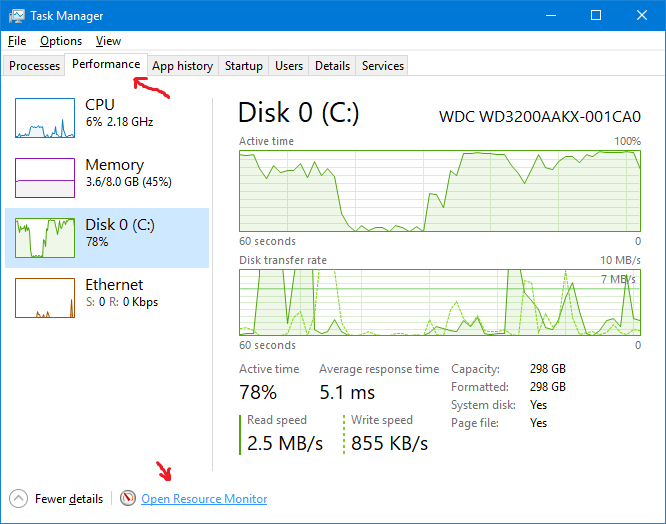Open the File menu
The height and width of the screenshot is (524, 666).
click(17, 41)
